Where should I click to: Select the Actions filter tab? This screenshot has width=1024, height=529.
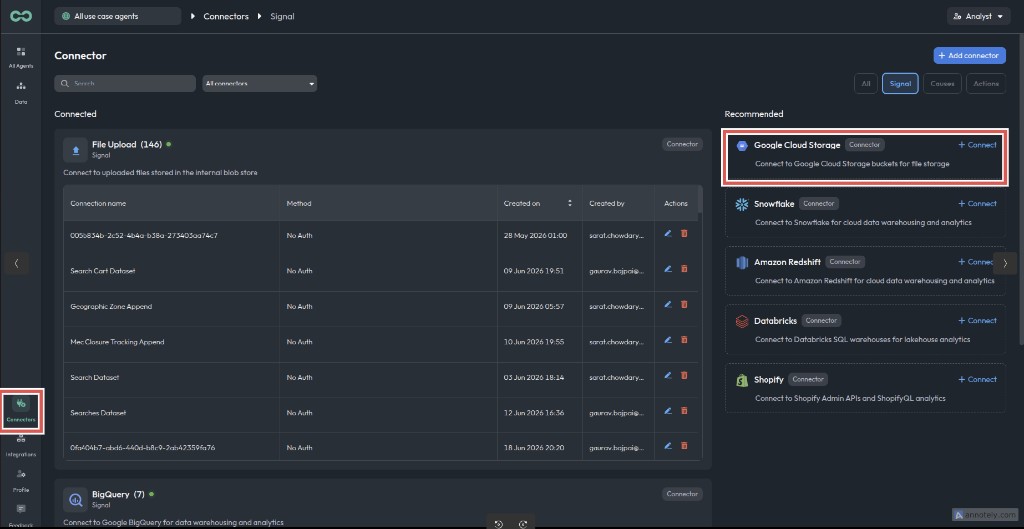pos(985,84)
